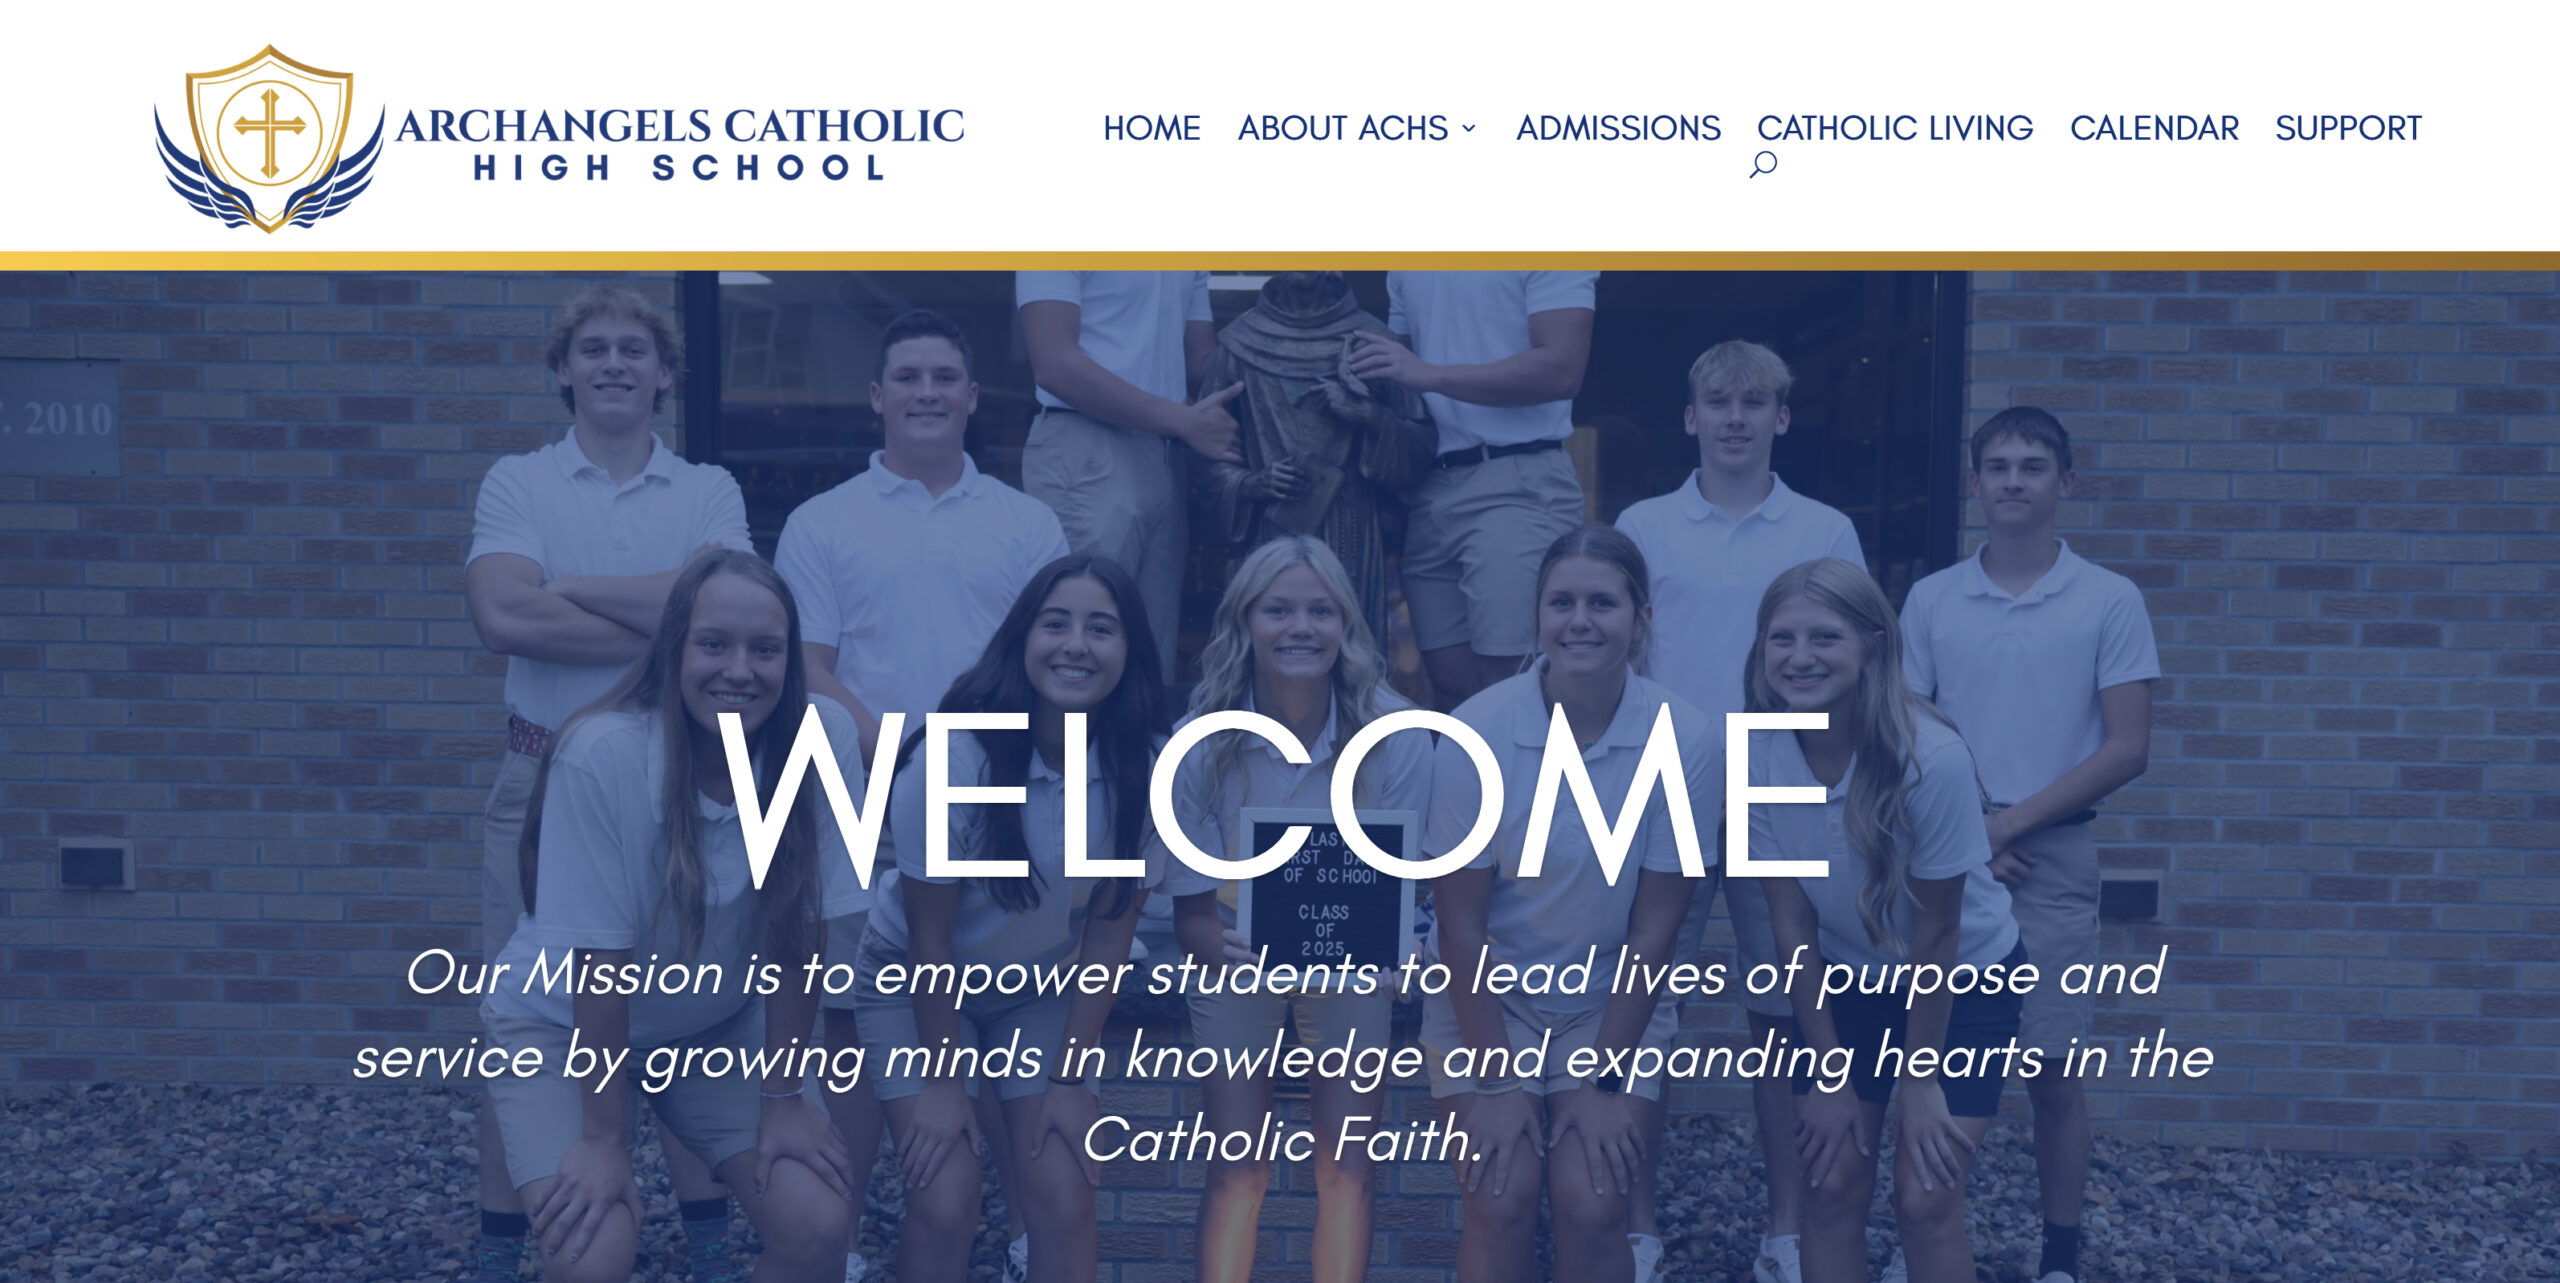
Task: Click the gold divider bar below the header
Action: pyautogui.click(x=1280, y=261)
